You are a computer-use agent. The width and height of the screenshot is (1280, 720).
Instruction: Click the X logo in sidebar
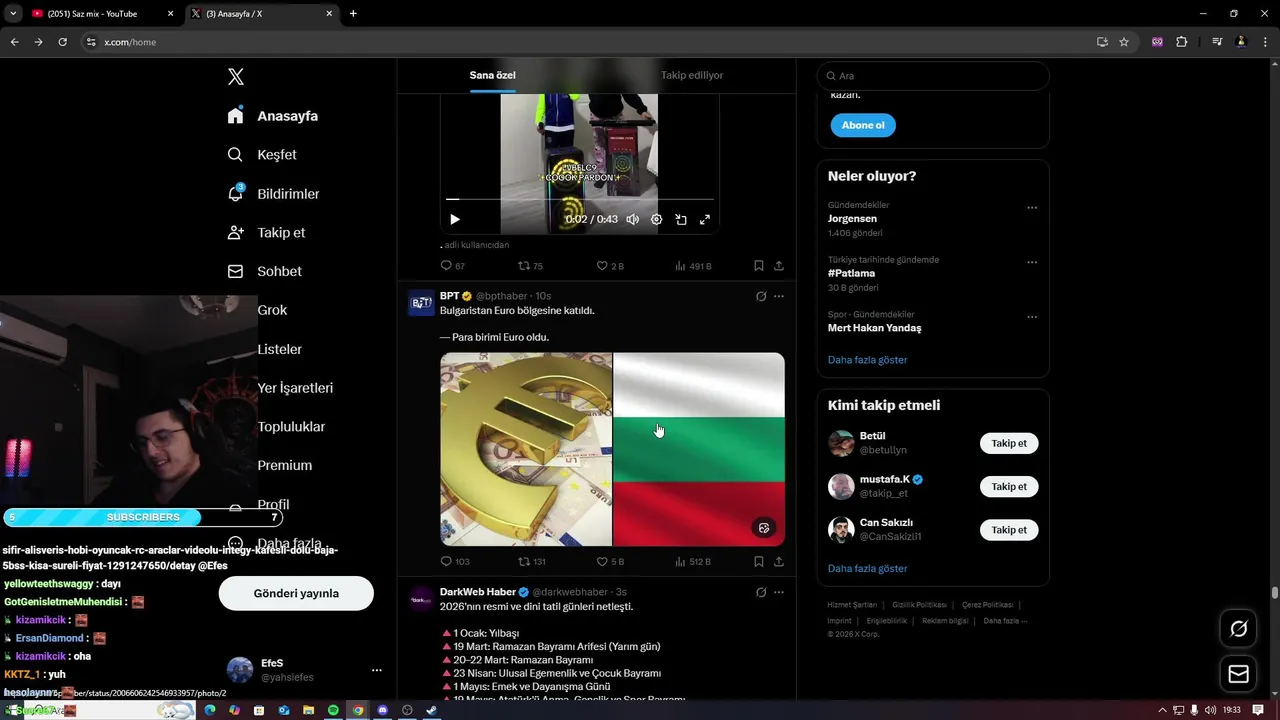click(235, 77)
